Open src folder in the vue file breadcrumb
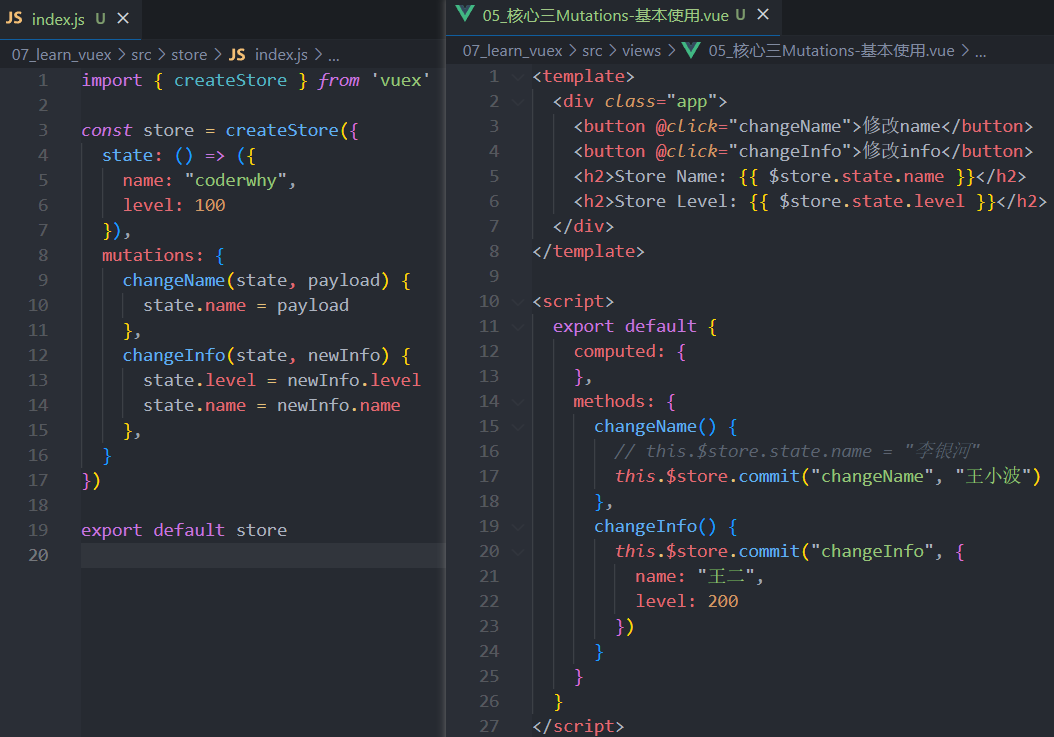The width and height of the screenshot is (1054, 737). coord(592,50)
